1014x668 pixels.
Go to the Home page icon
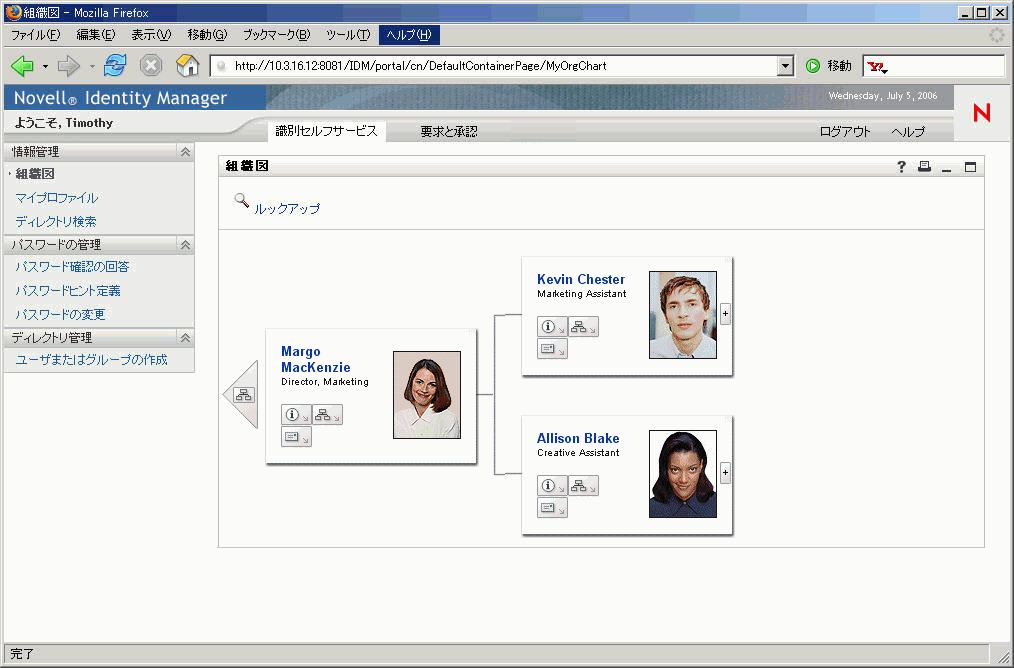click(x=188, y=65)
